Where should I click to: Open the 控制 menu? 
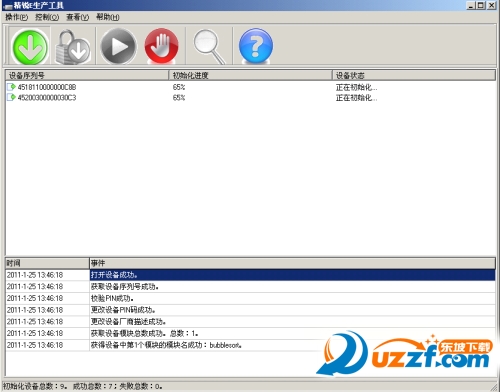47,17
